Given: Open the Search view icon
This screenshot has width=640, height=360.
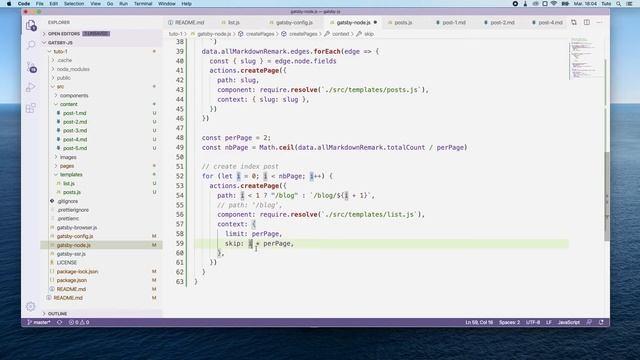Looking at the screenshot, I should pos(31,45).
